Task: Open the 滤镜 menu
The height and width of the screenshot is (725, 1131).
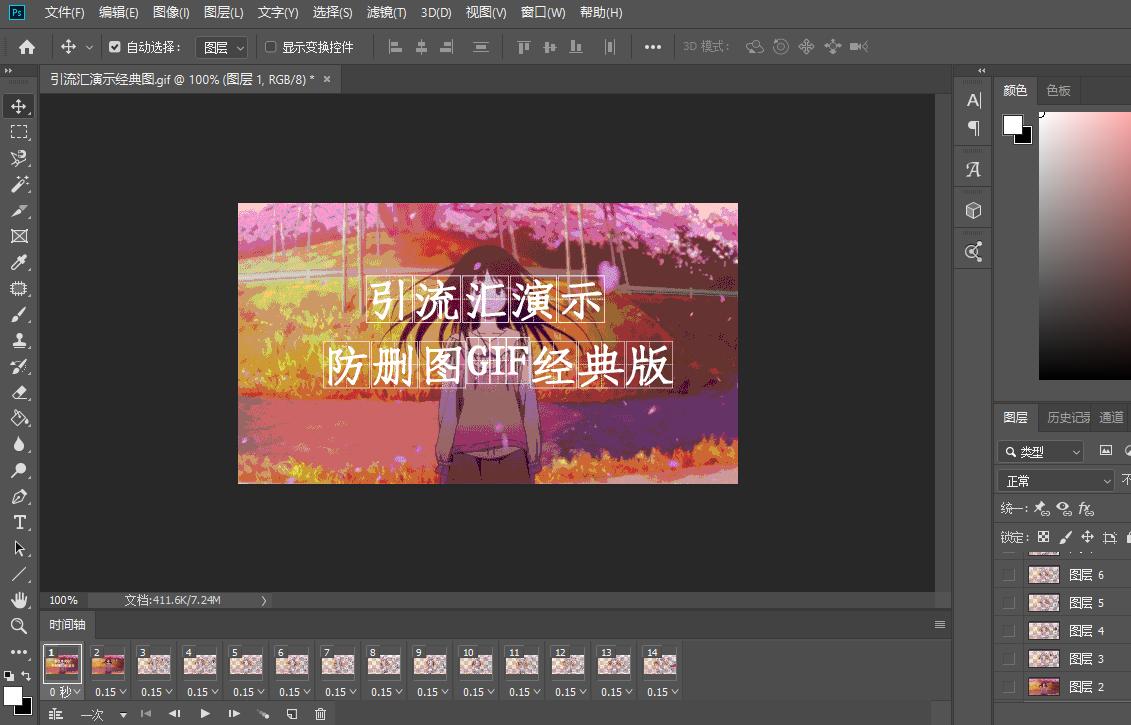Action: pos(388,12)
